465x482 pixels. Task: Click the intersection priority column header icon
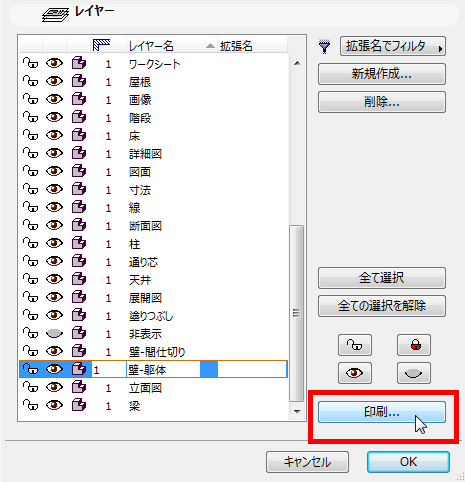101,45
